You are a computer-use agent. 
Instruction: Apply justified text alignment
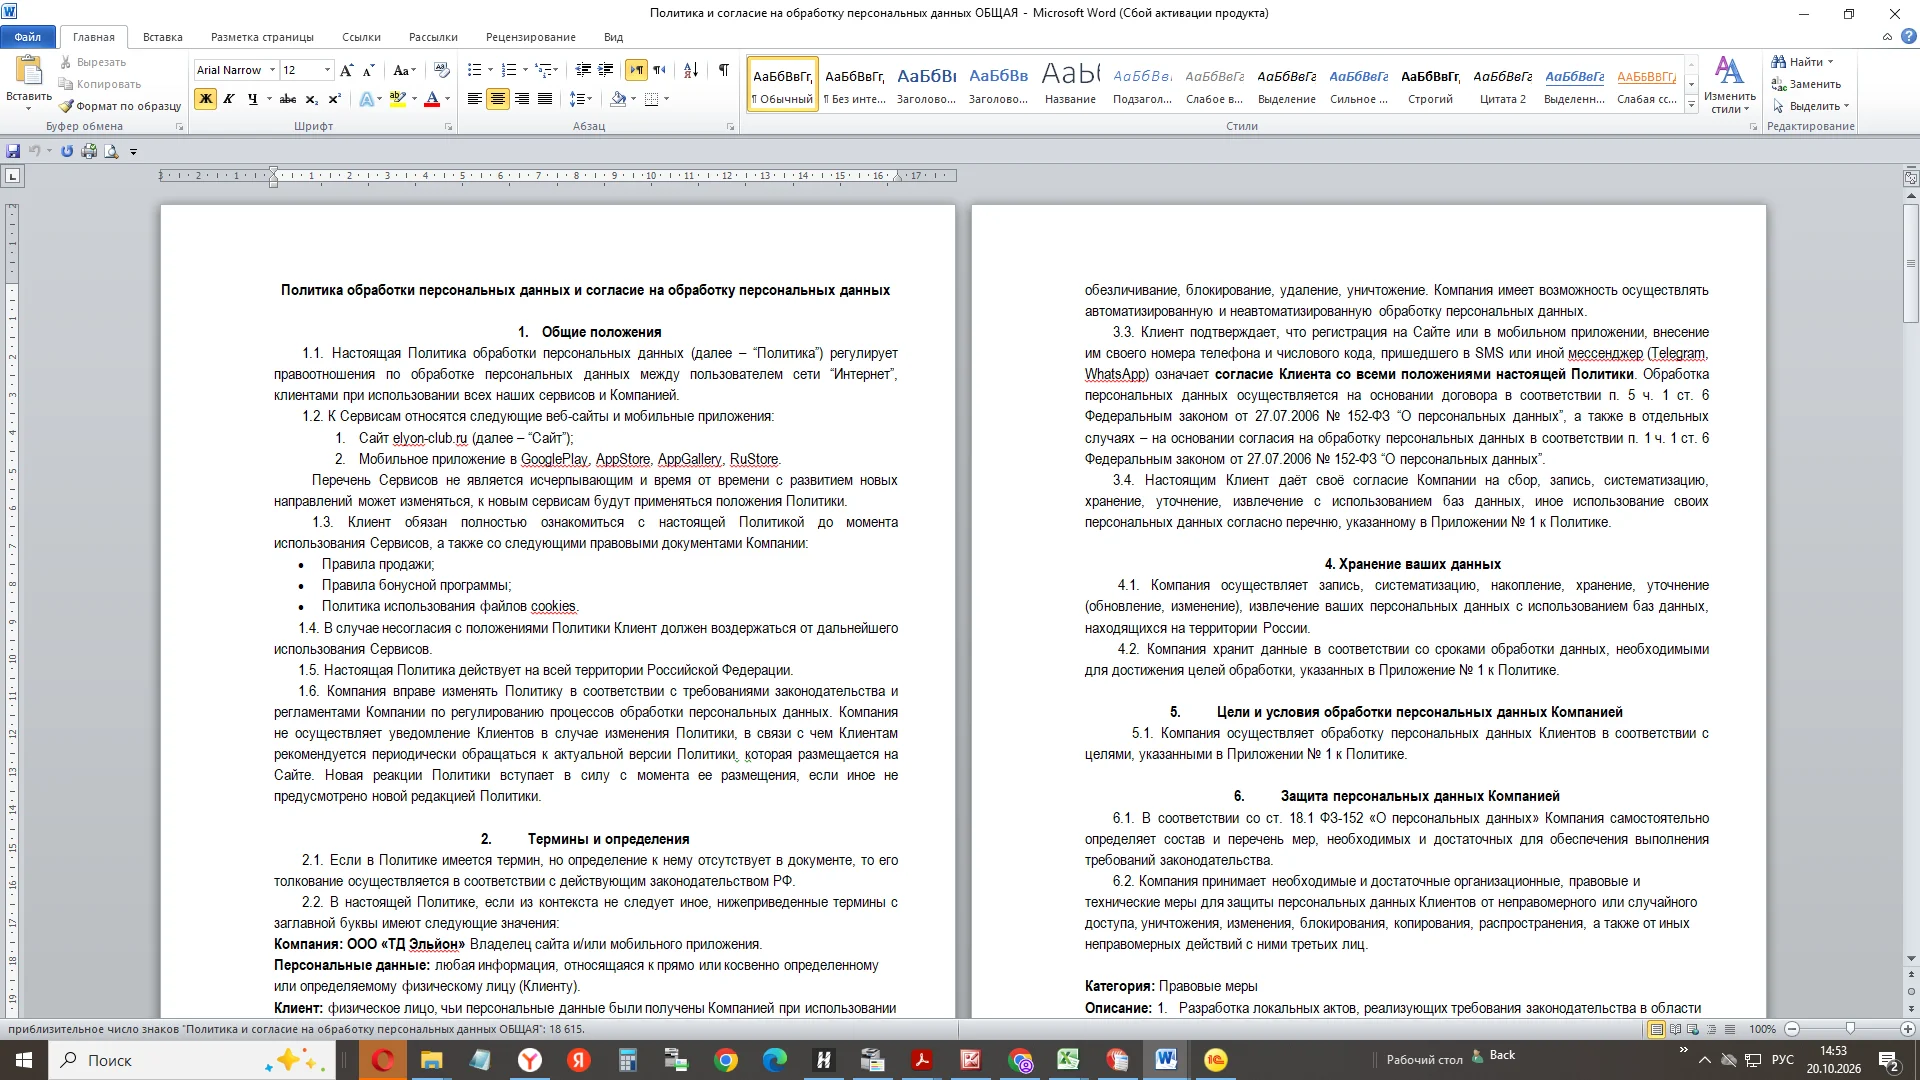tap(545, 99)
